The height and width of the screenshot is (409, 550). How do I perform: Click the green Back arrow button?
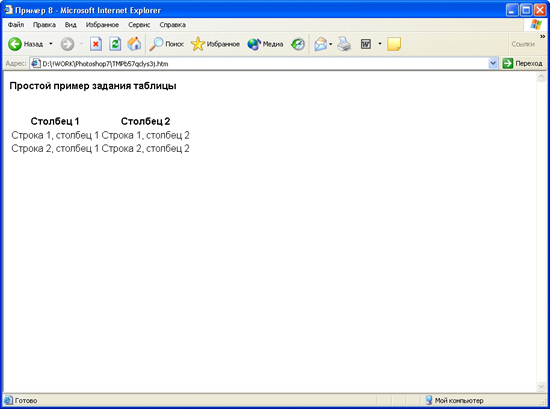coord(15,44)
